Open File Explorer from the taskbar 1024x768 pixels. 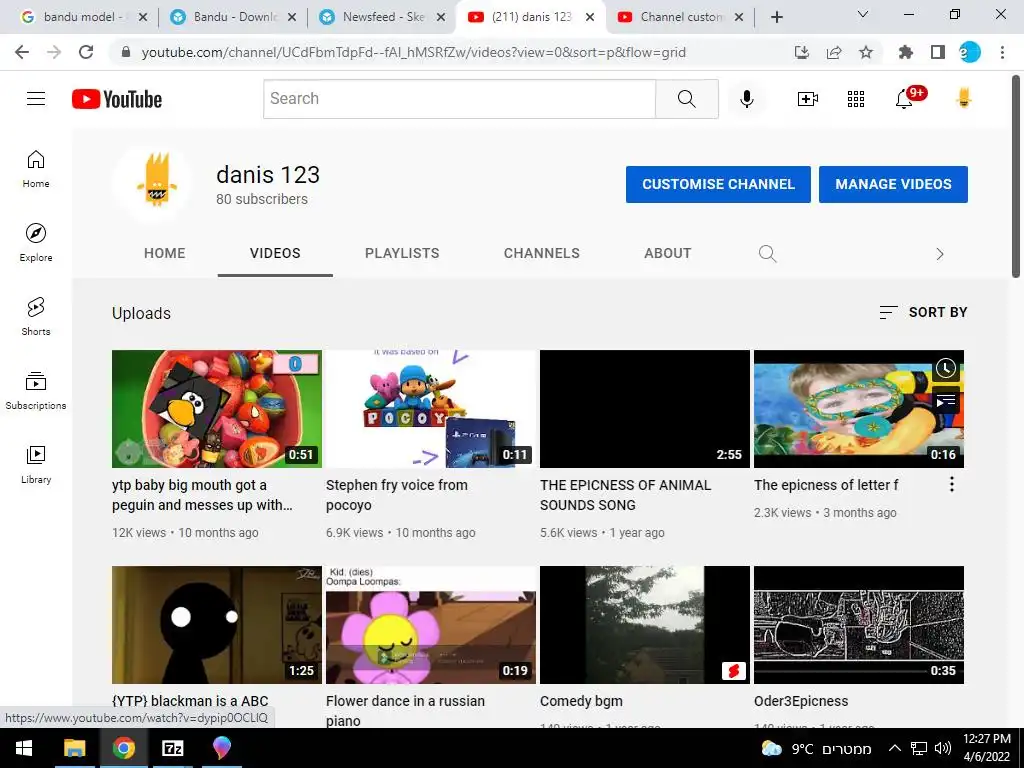click(x=74, y=748)
